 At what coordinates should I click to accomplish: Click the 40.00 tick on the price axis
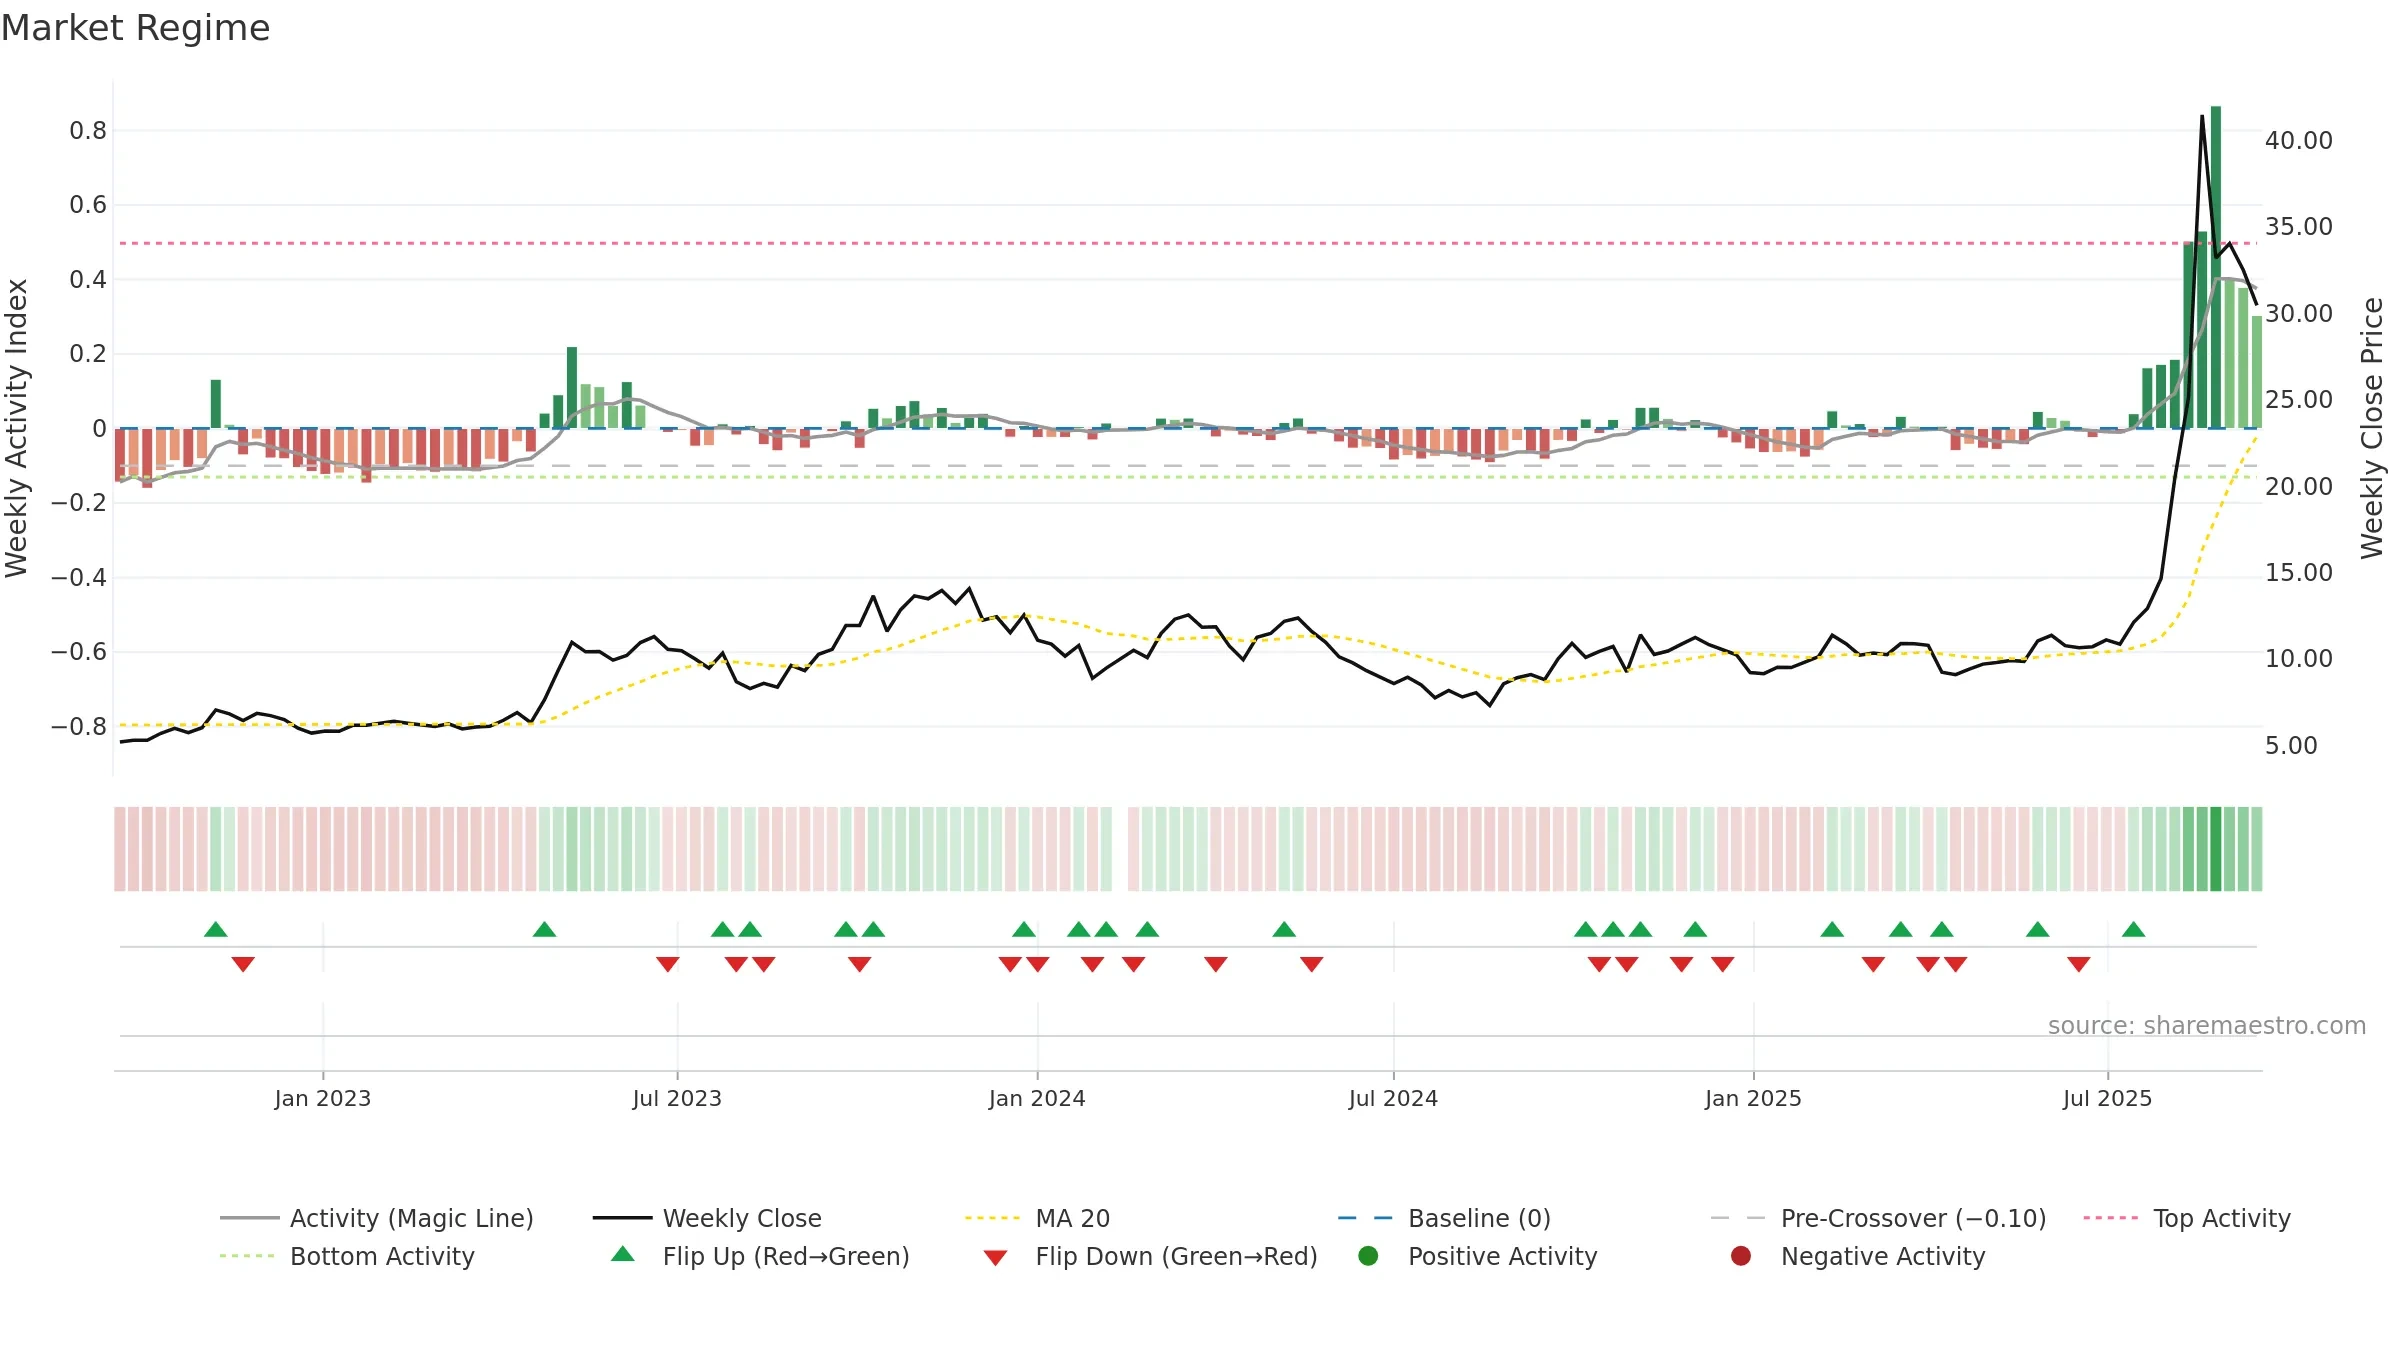point(2299,141)
